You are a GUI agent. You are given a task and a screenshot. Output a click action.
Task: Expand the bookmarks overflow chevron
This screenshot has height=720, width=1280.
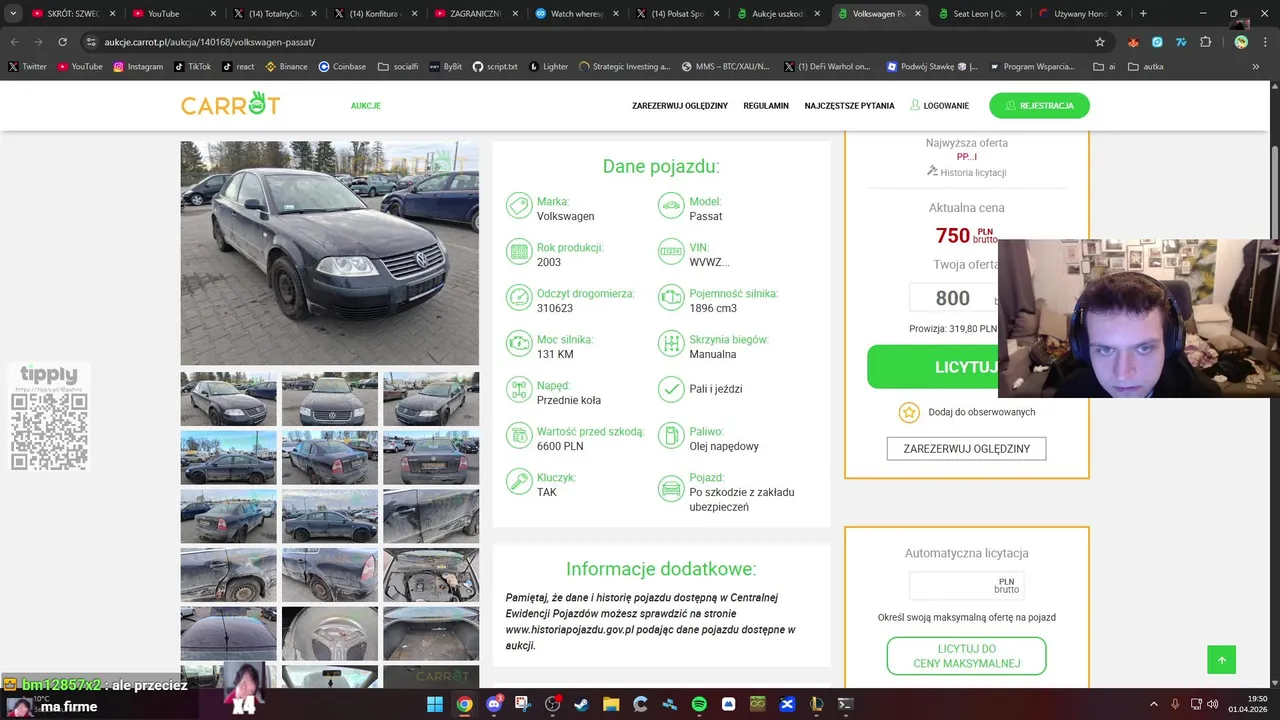pos(1256,67)
